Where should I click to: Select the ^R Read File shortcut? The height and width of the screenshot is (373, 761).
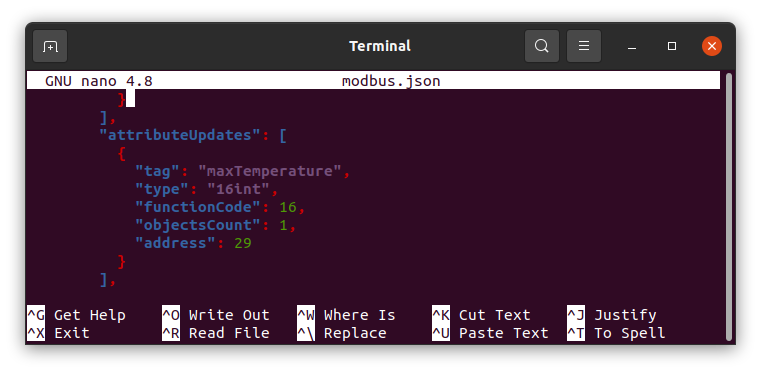216,333
